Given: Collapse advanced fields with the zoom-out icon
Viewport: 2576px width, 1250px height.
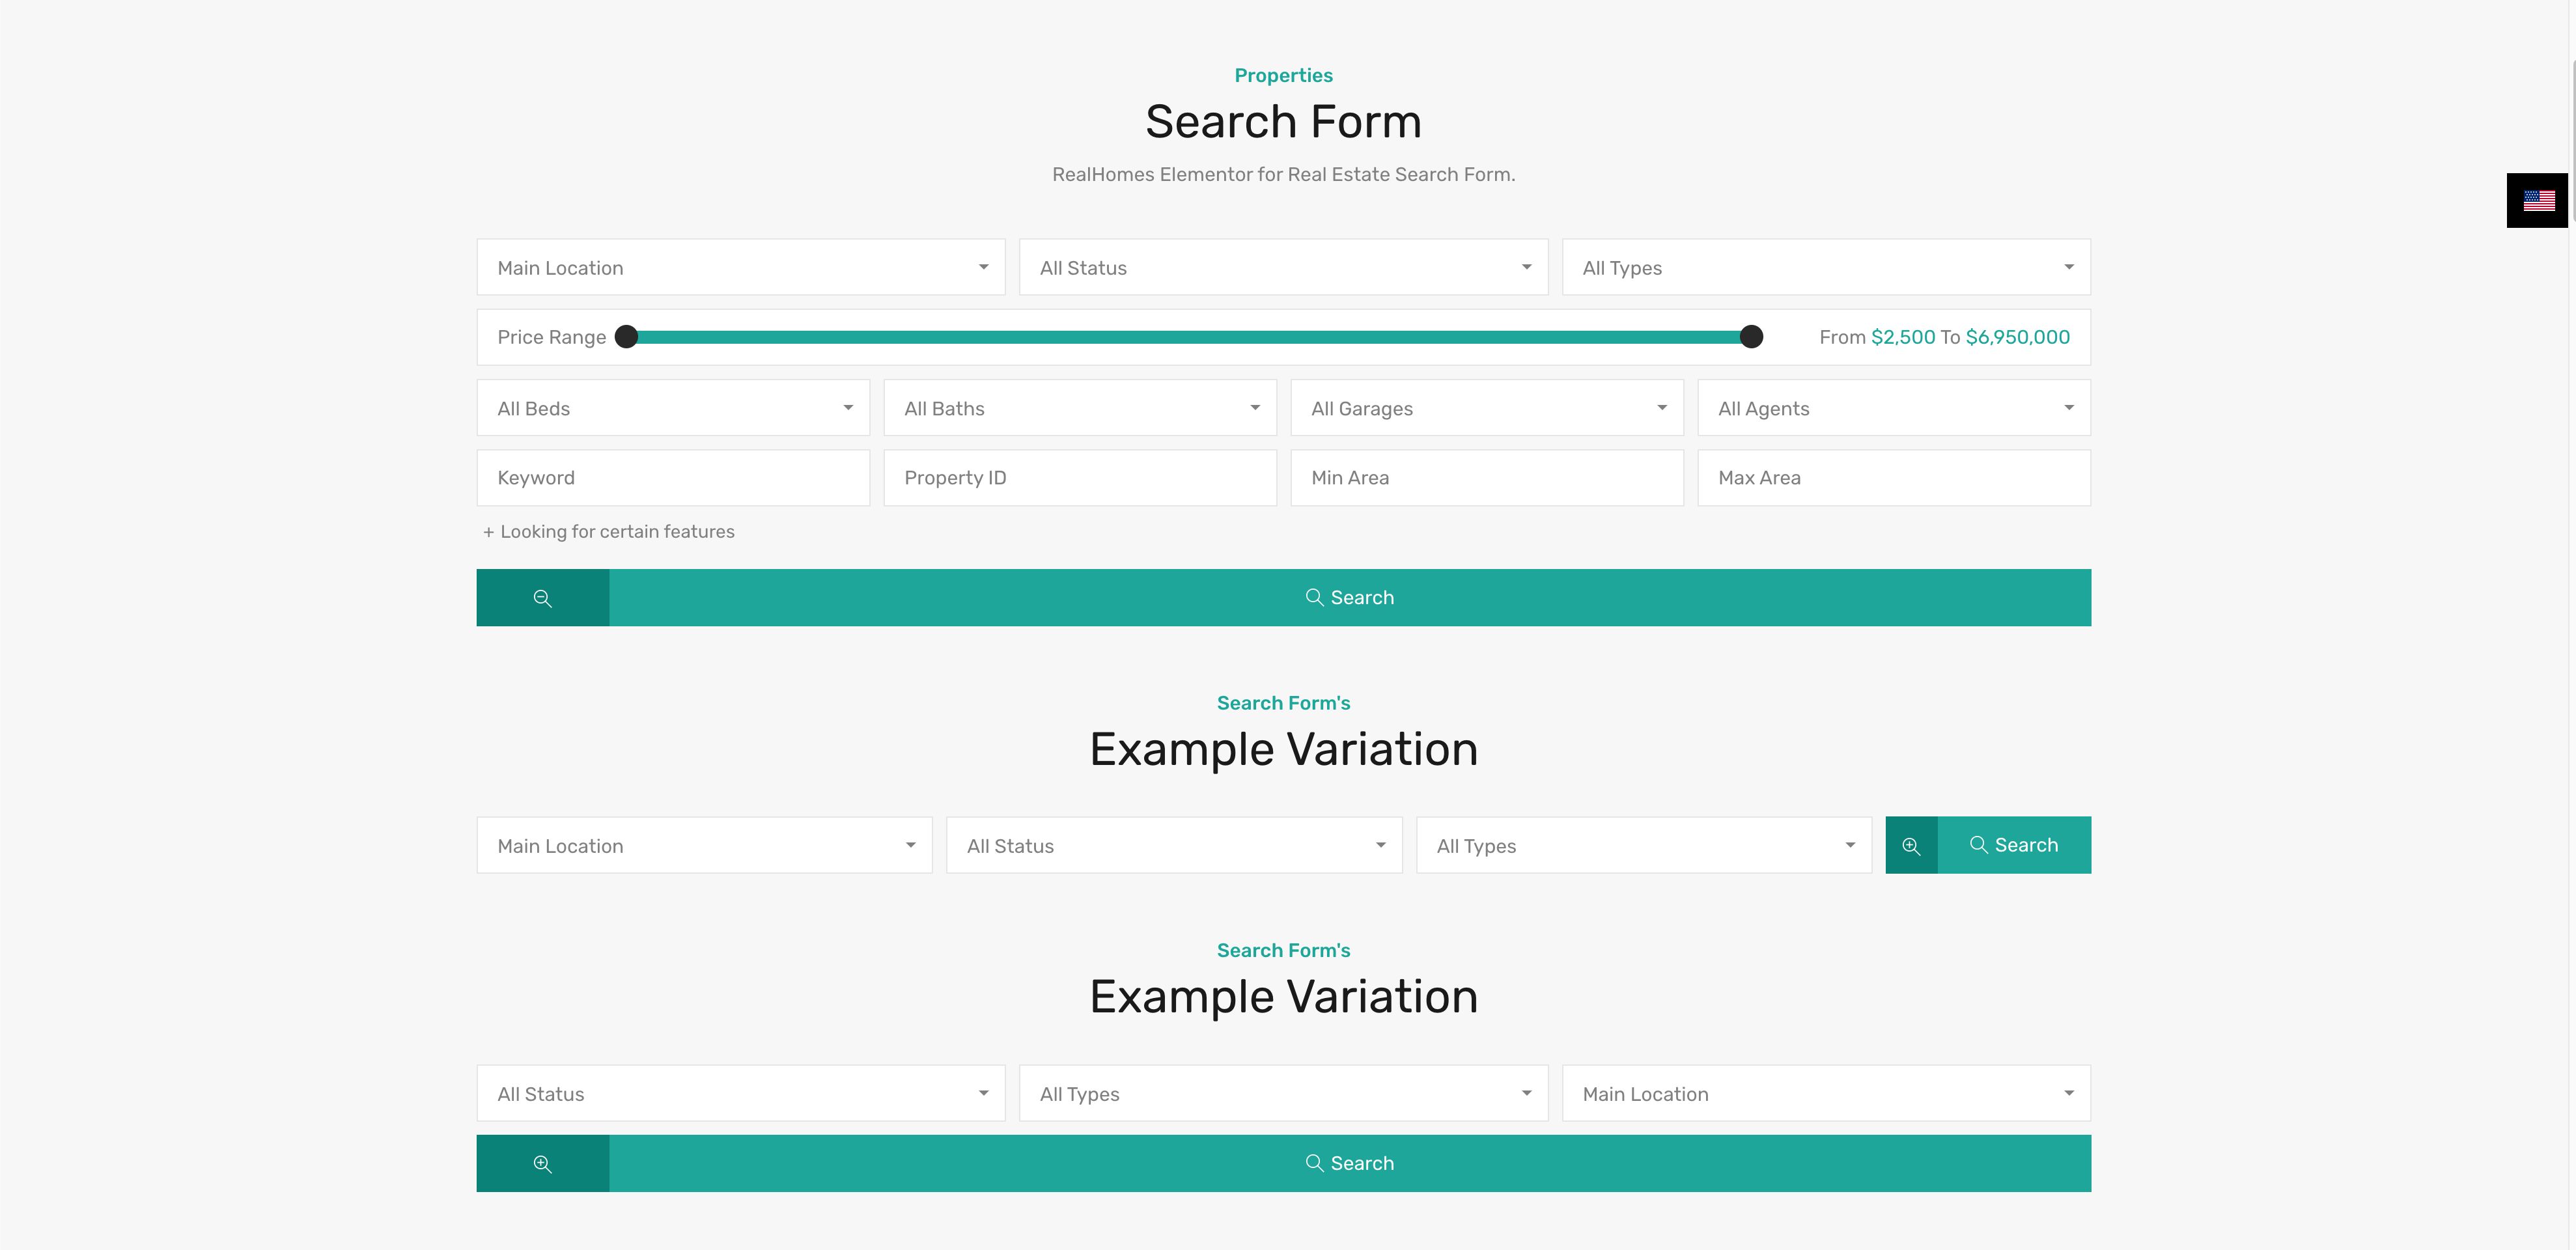Looking at the screenshot, I should coord(542,598).
